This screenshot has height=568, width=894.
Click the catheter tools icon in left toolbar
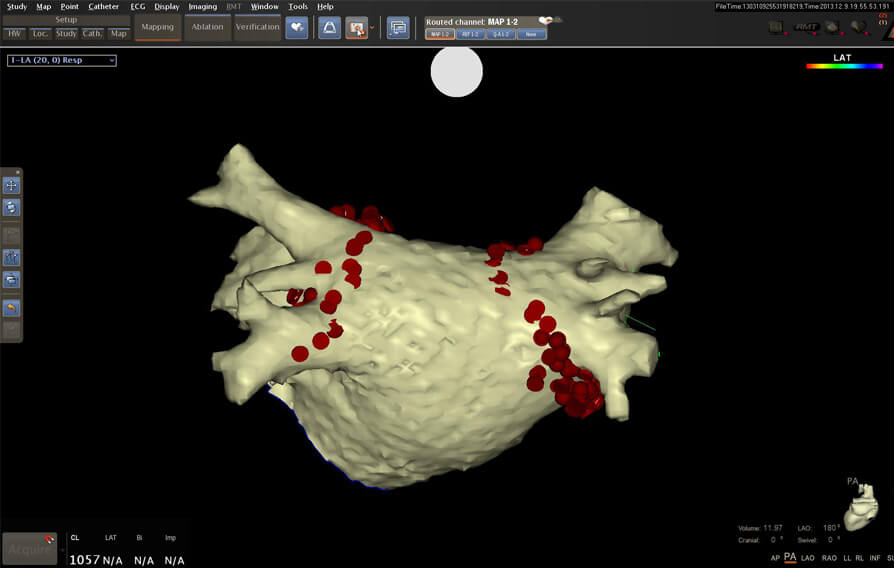(12, 257)
